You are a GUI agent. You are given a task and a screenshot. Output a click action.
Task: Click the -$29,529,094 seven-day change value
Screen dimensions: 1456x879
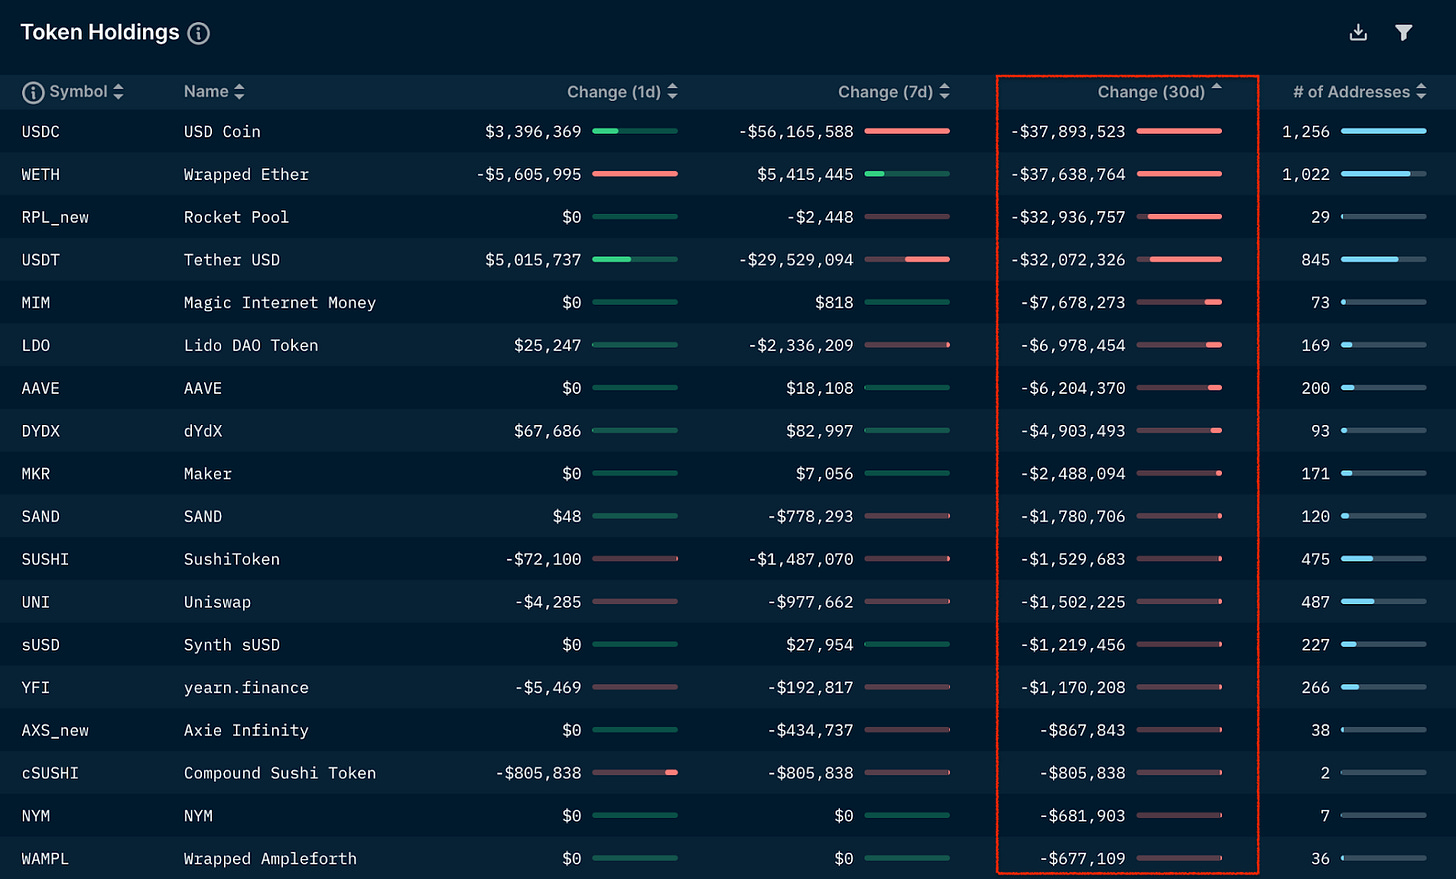coord(796,260)
